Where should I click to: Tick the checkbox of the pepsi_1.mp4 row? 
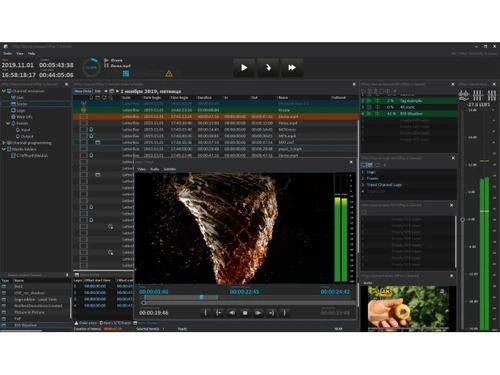tap(84, 149)
